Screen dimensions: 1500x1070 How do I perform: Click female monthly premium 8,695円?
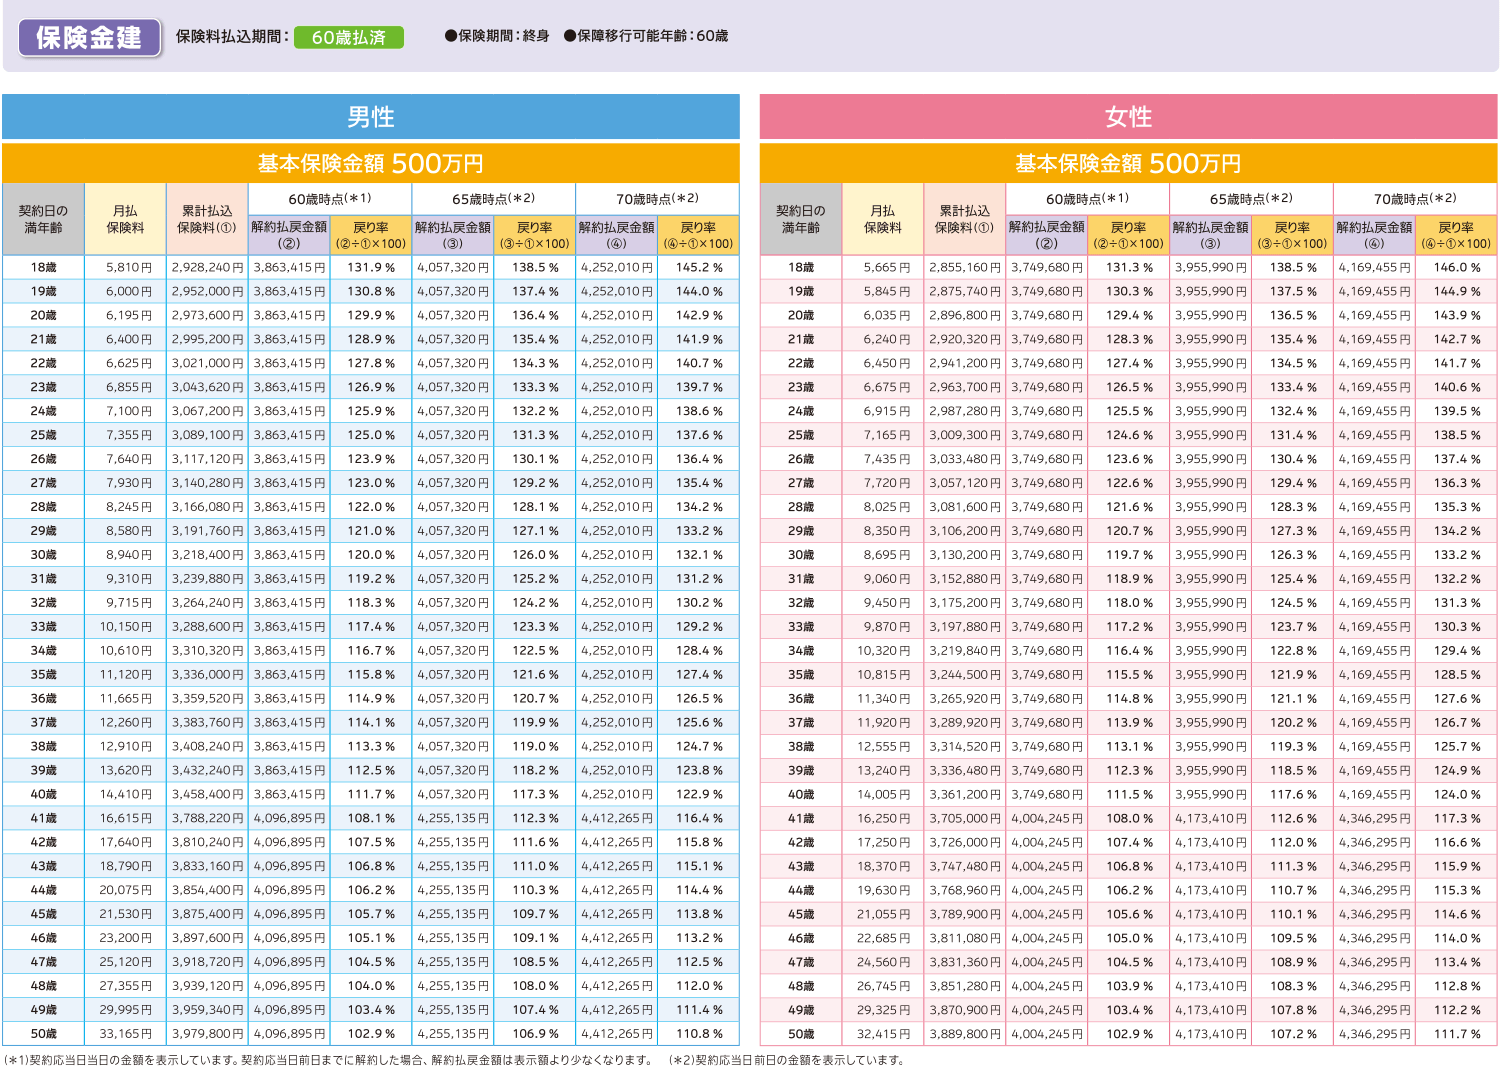tap(887, 555)
